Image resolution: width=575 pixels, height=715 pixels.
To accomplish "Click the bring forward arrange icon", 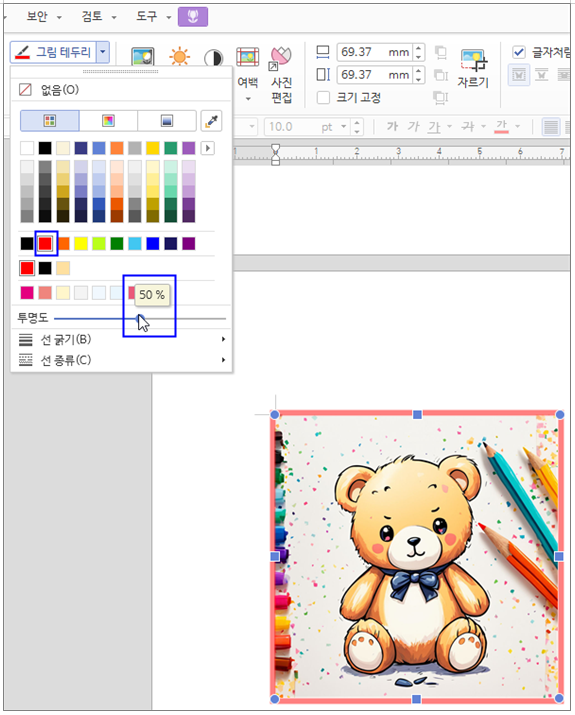I will tap(440, 52).
